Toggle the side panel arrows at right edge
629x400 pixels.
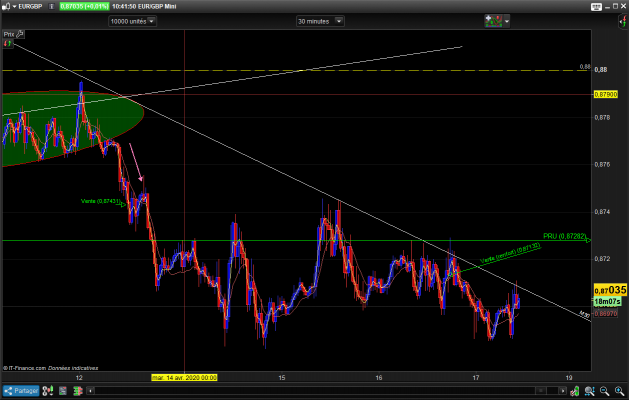[x=623, y=21]
